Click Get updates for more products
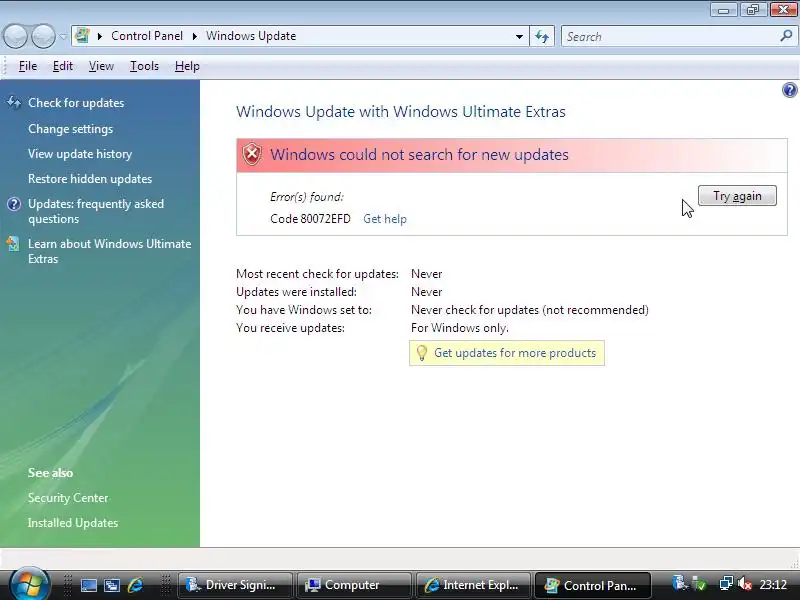This screenshot has width=800, height=600. pyautogui.click(x=515, y=353)
